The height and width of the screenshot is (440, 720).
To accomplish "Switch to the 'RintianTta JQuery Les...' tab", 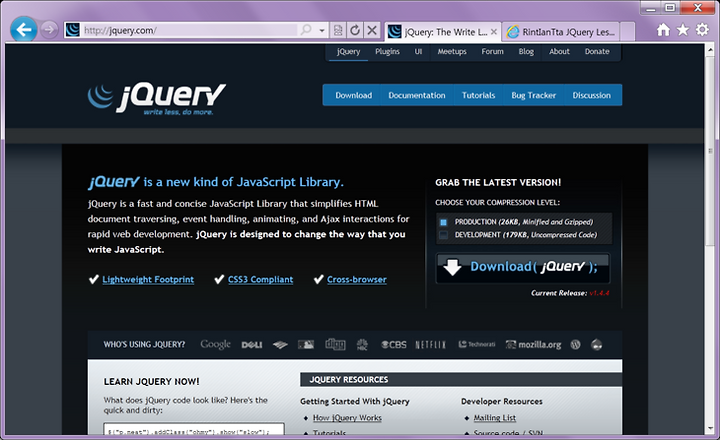I will pos(561,32).
